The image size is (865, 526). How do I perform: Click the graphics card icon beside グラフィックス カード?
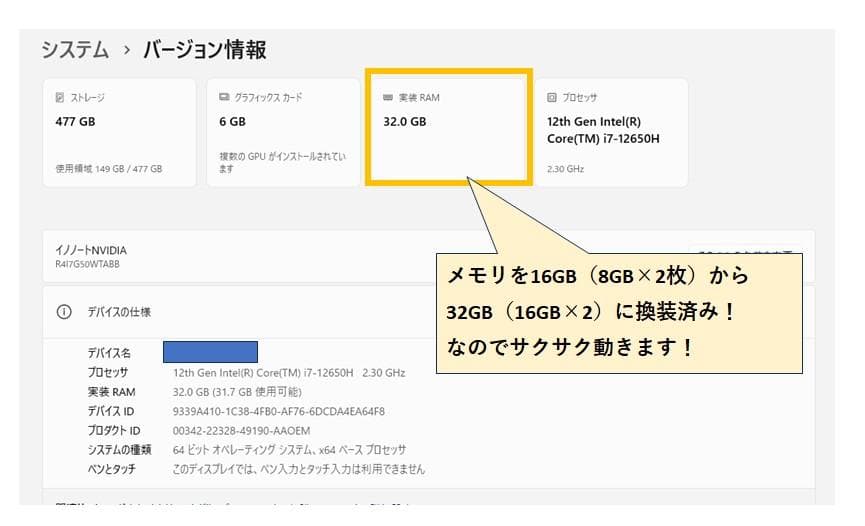[x=224, y=97]
